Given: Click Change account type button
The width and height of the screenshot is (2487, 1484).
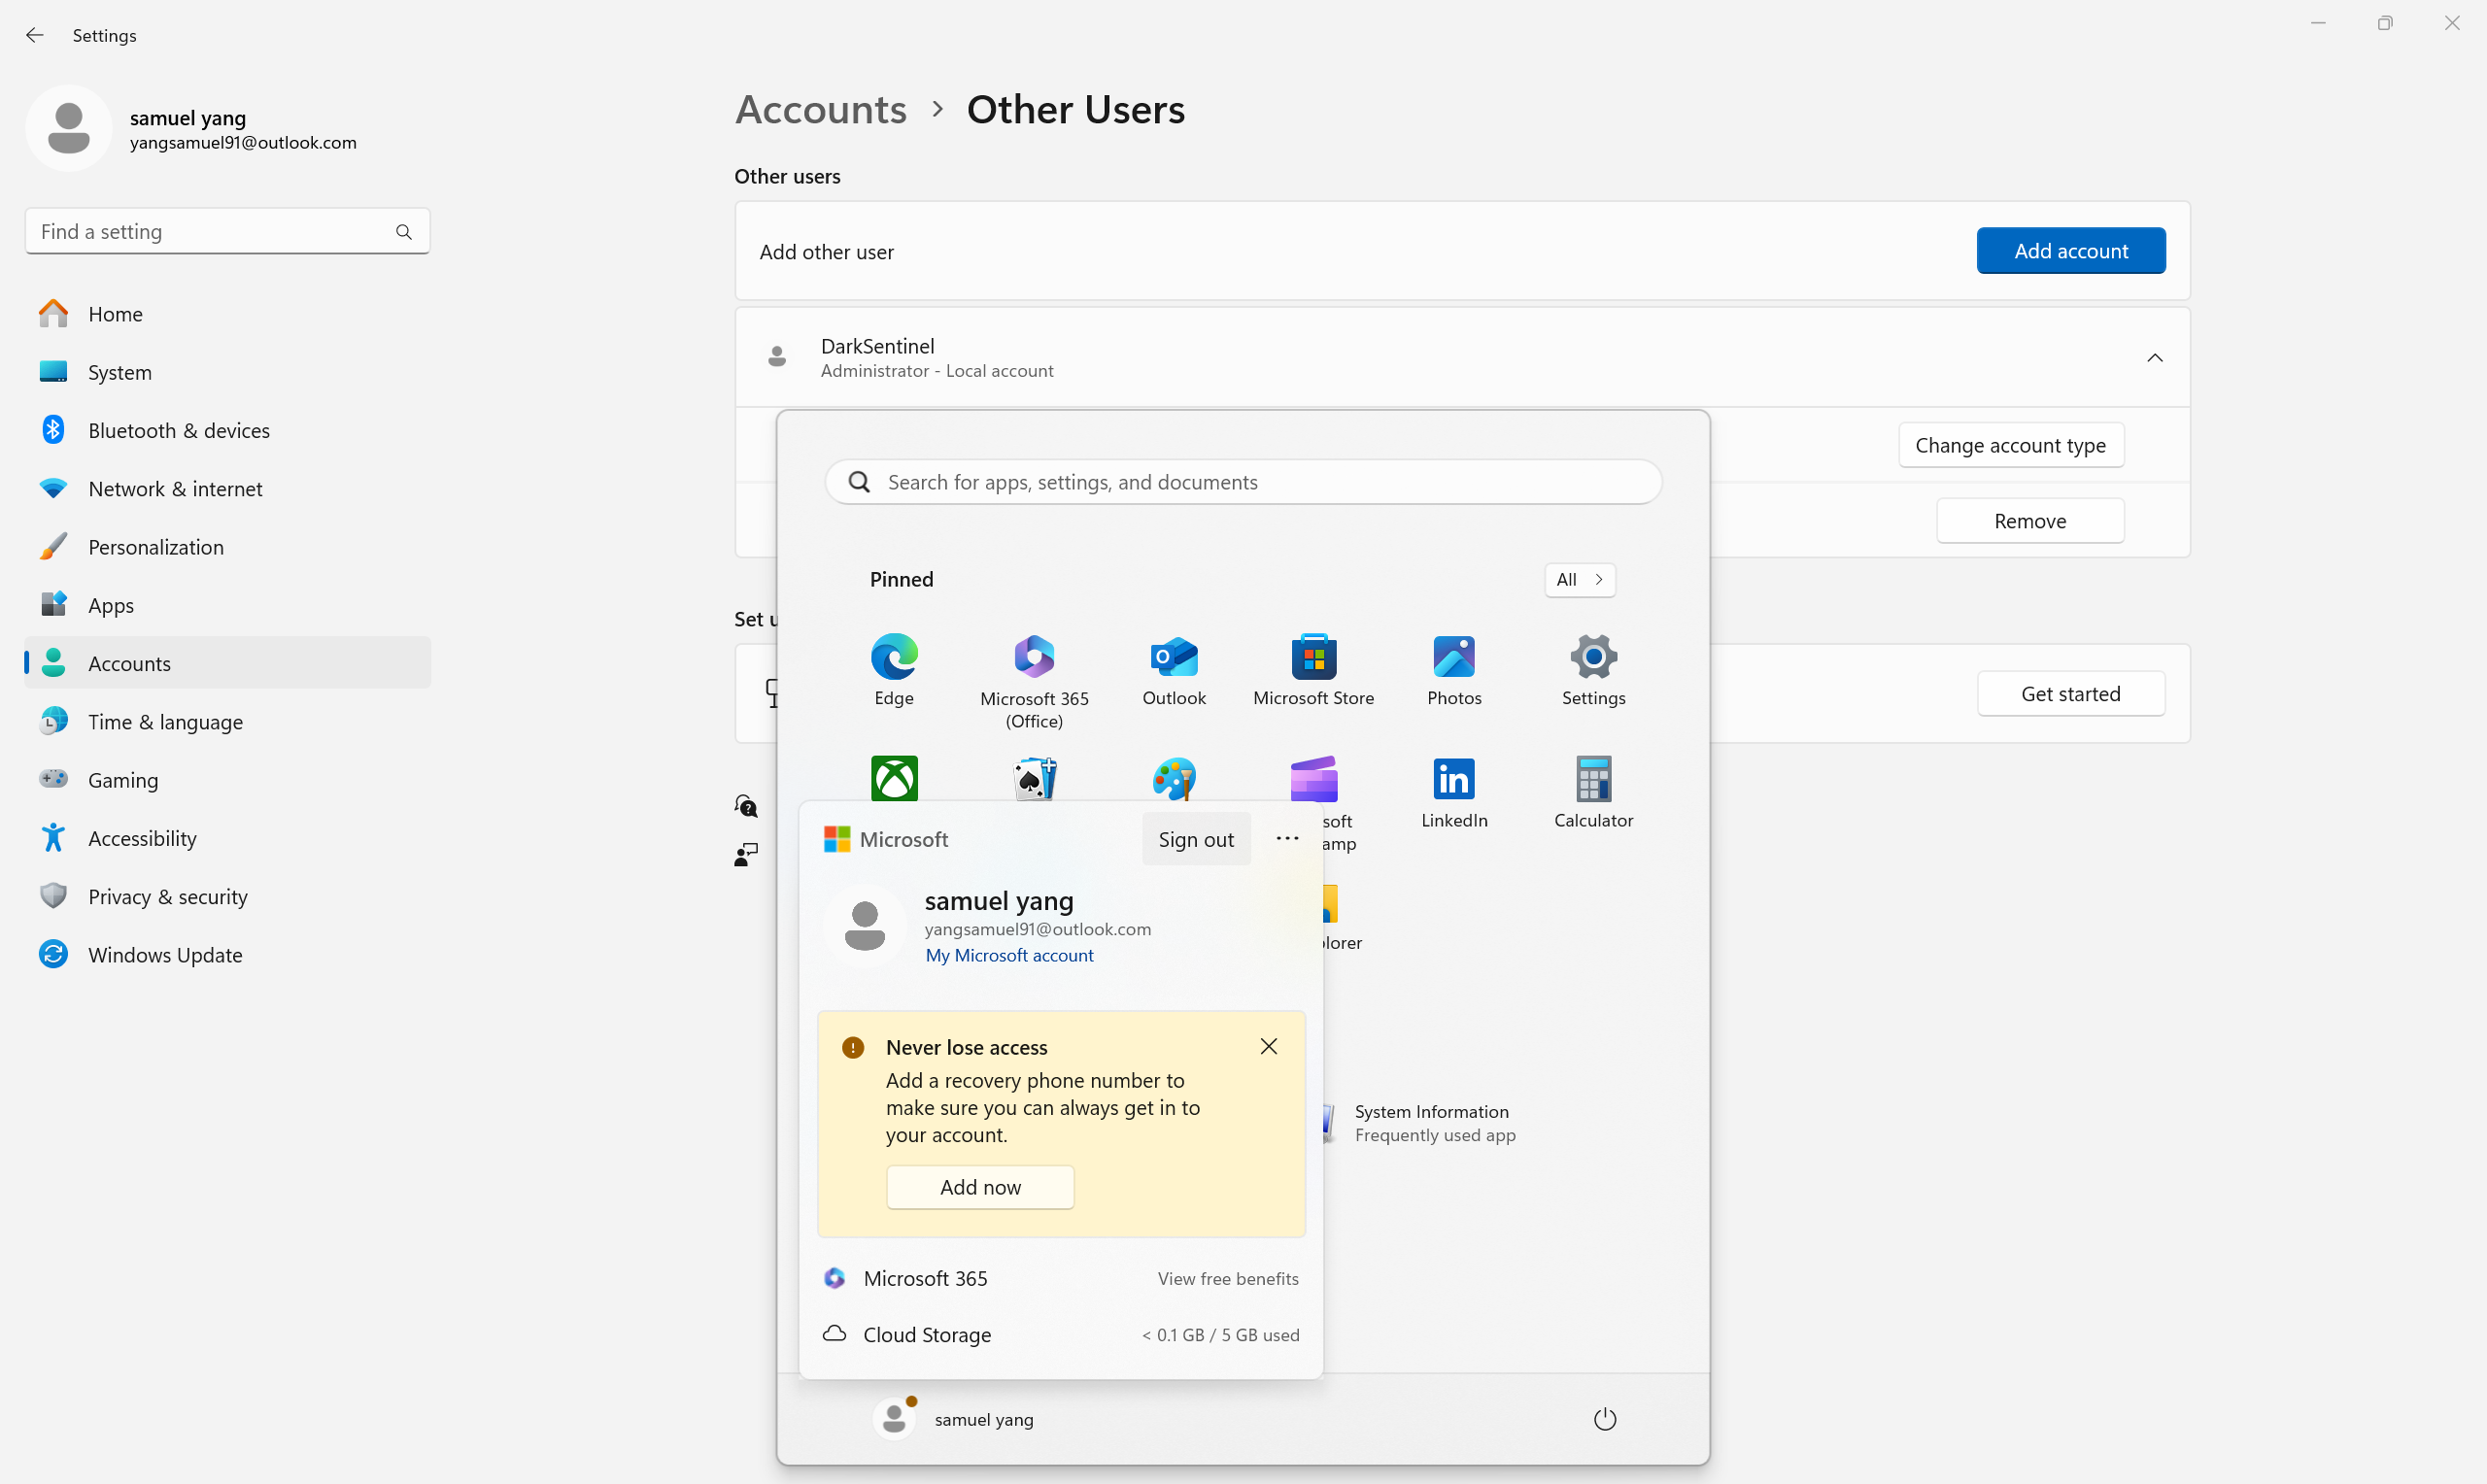Looking at the screenshot, I should 2010,445.
